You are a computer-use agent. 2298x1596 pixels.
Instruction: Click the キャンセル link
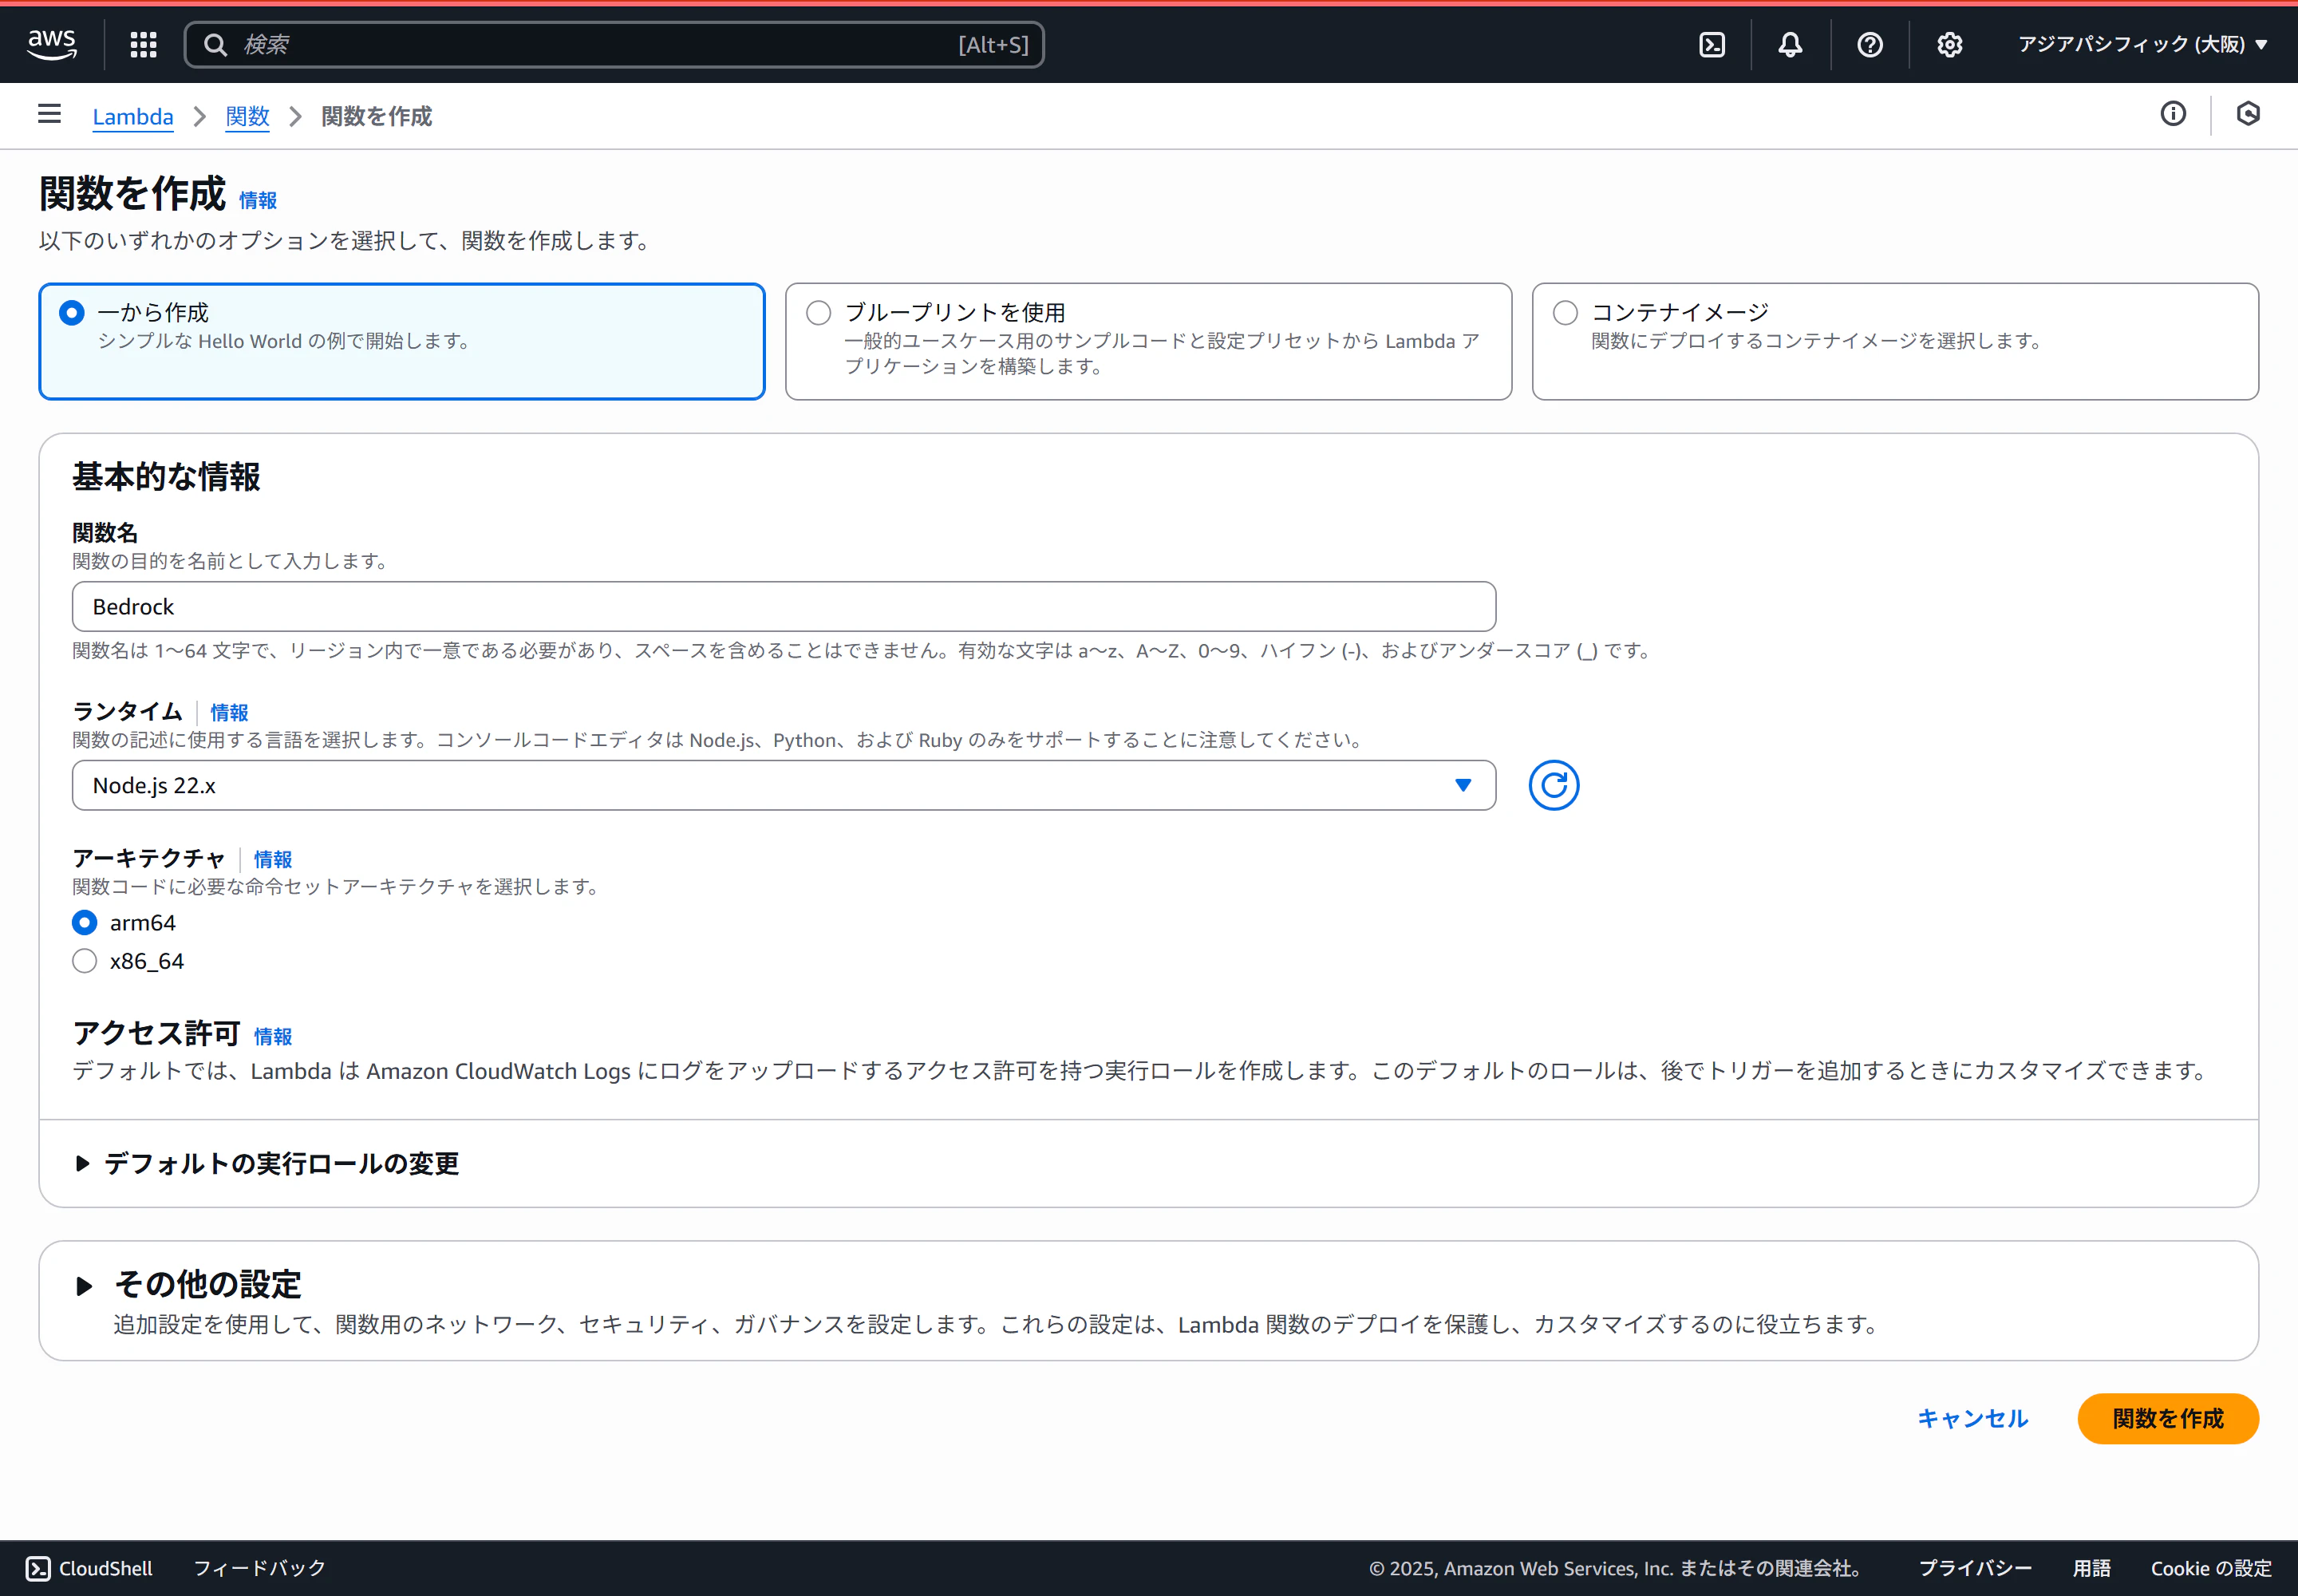click(x=1971, y=1418)
